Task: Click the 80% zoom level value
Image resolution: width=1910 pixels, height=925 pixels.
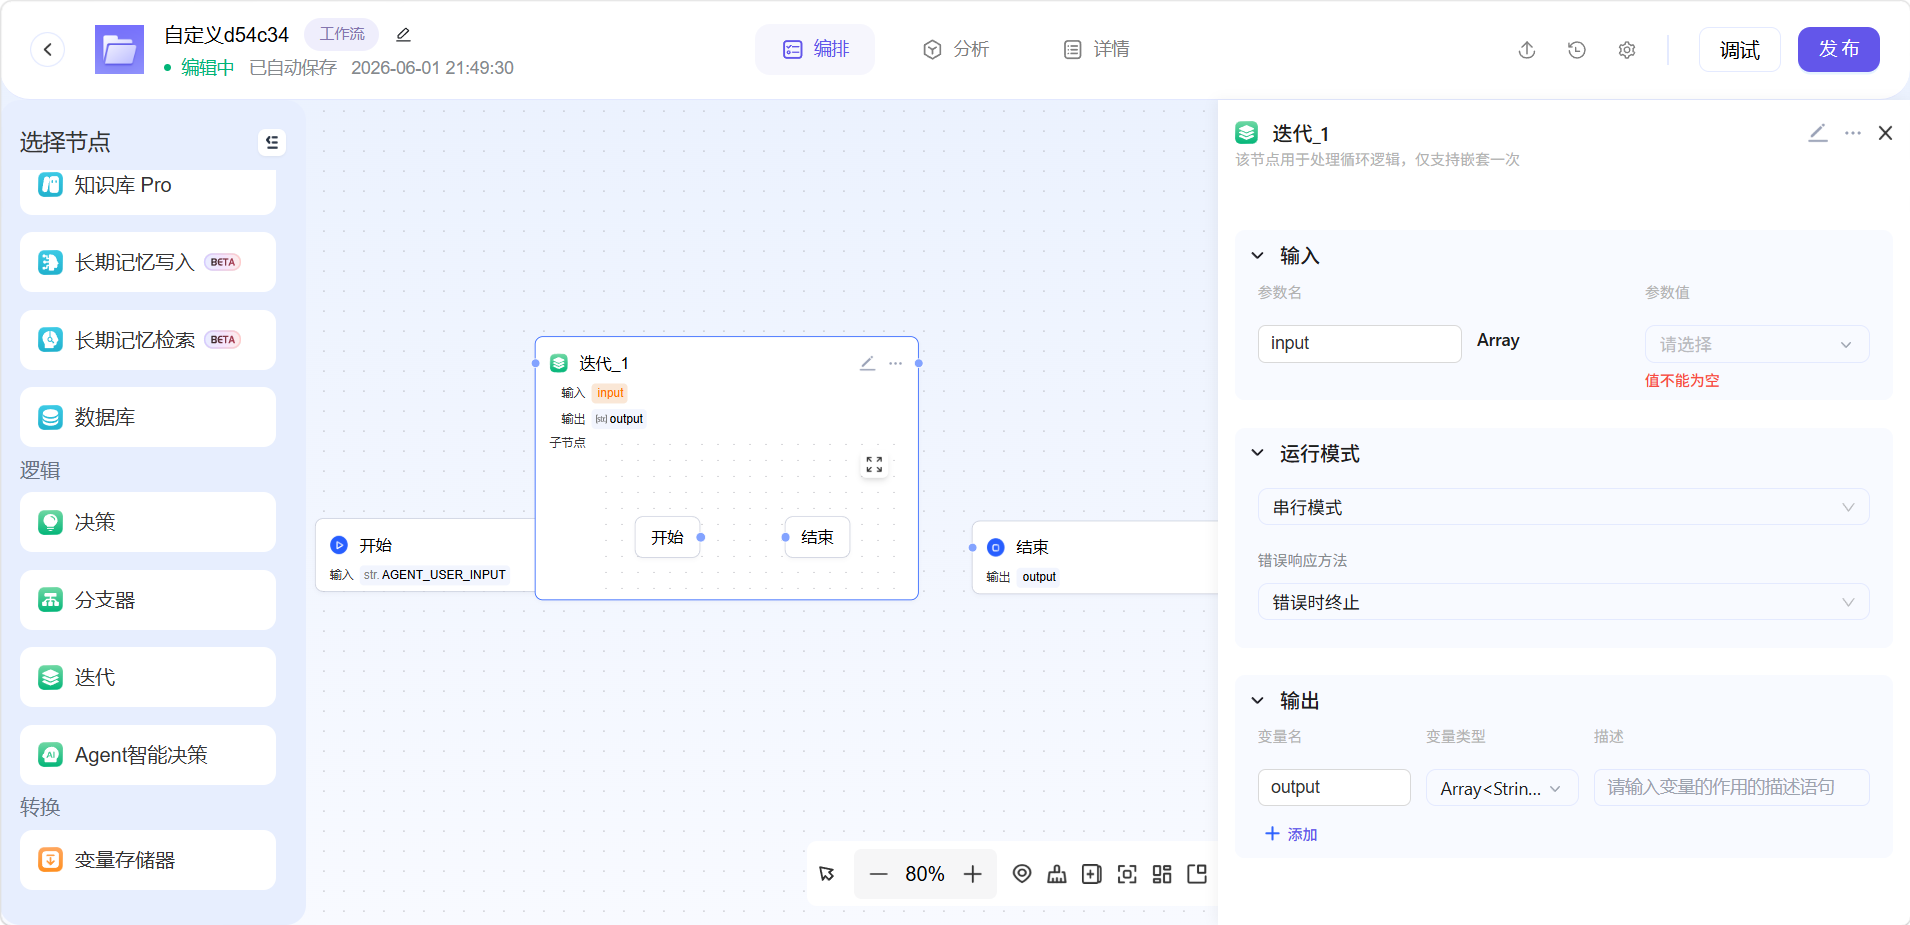Action: [x=925, y=874]
